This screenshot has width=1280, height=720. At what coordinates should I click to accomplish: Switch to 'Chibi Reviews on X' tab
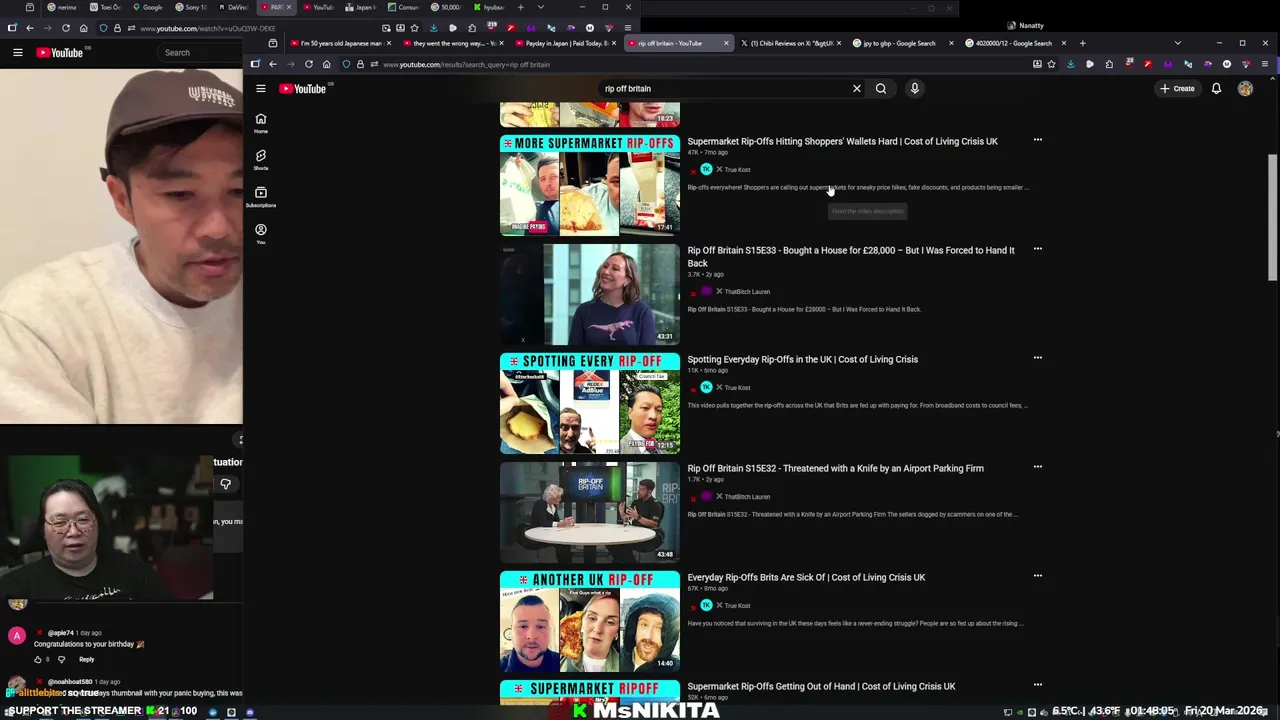790,43
